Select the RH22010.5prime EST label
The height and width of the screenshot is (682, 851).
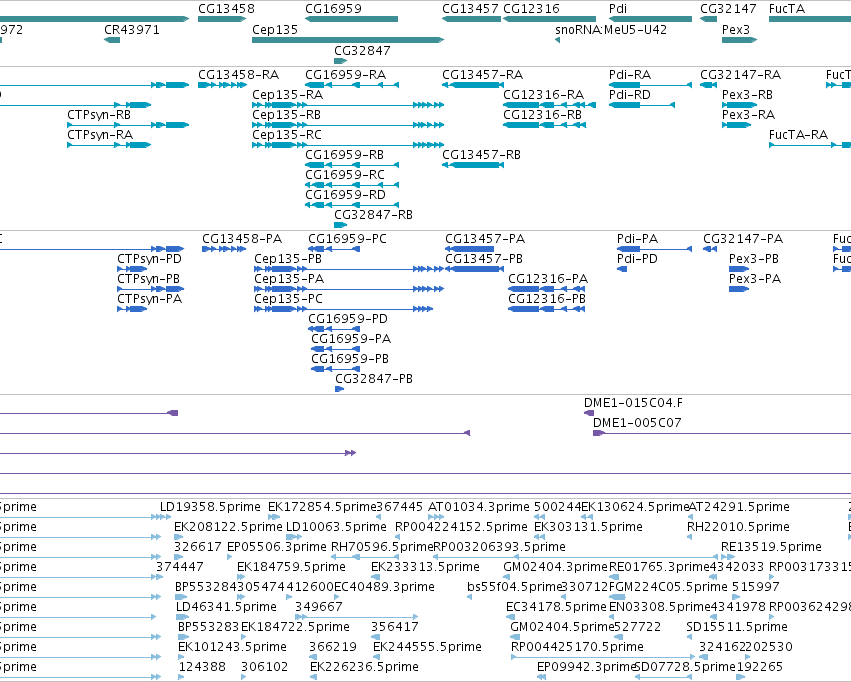point(738,527)
